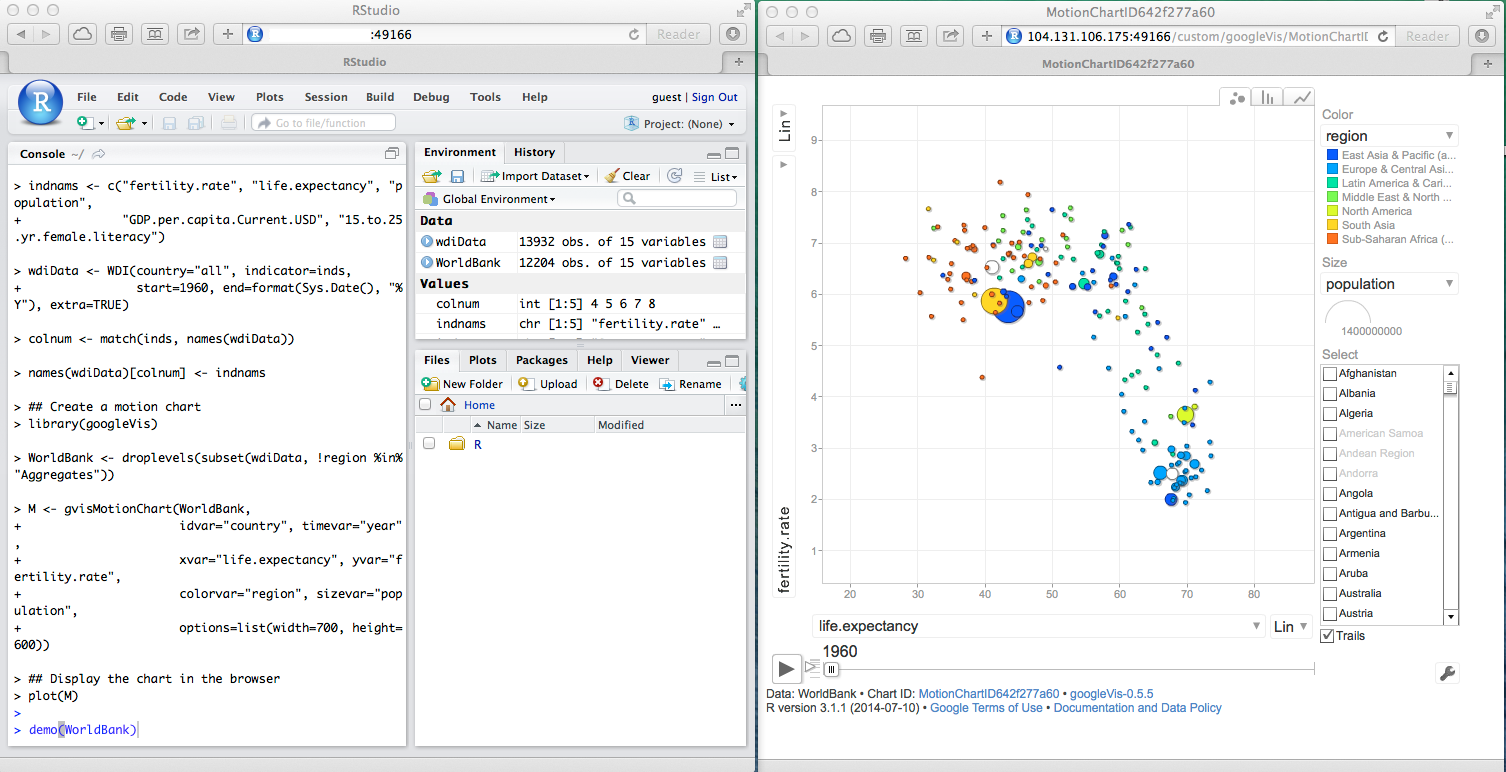Click the New Folder button in Files pane
Screen dimensions: 1506x772
pos(462,384)
